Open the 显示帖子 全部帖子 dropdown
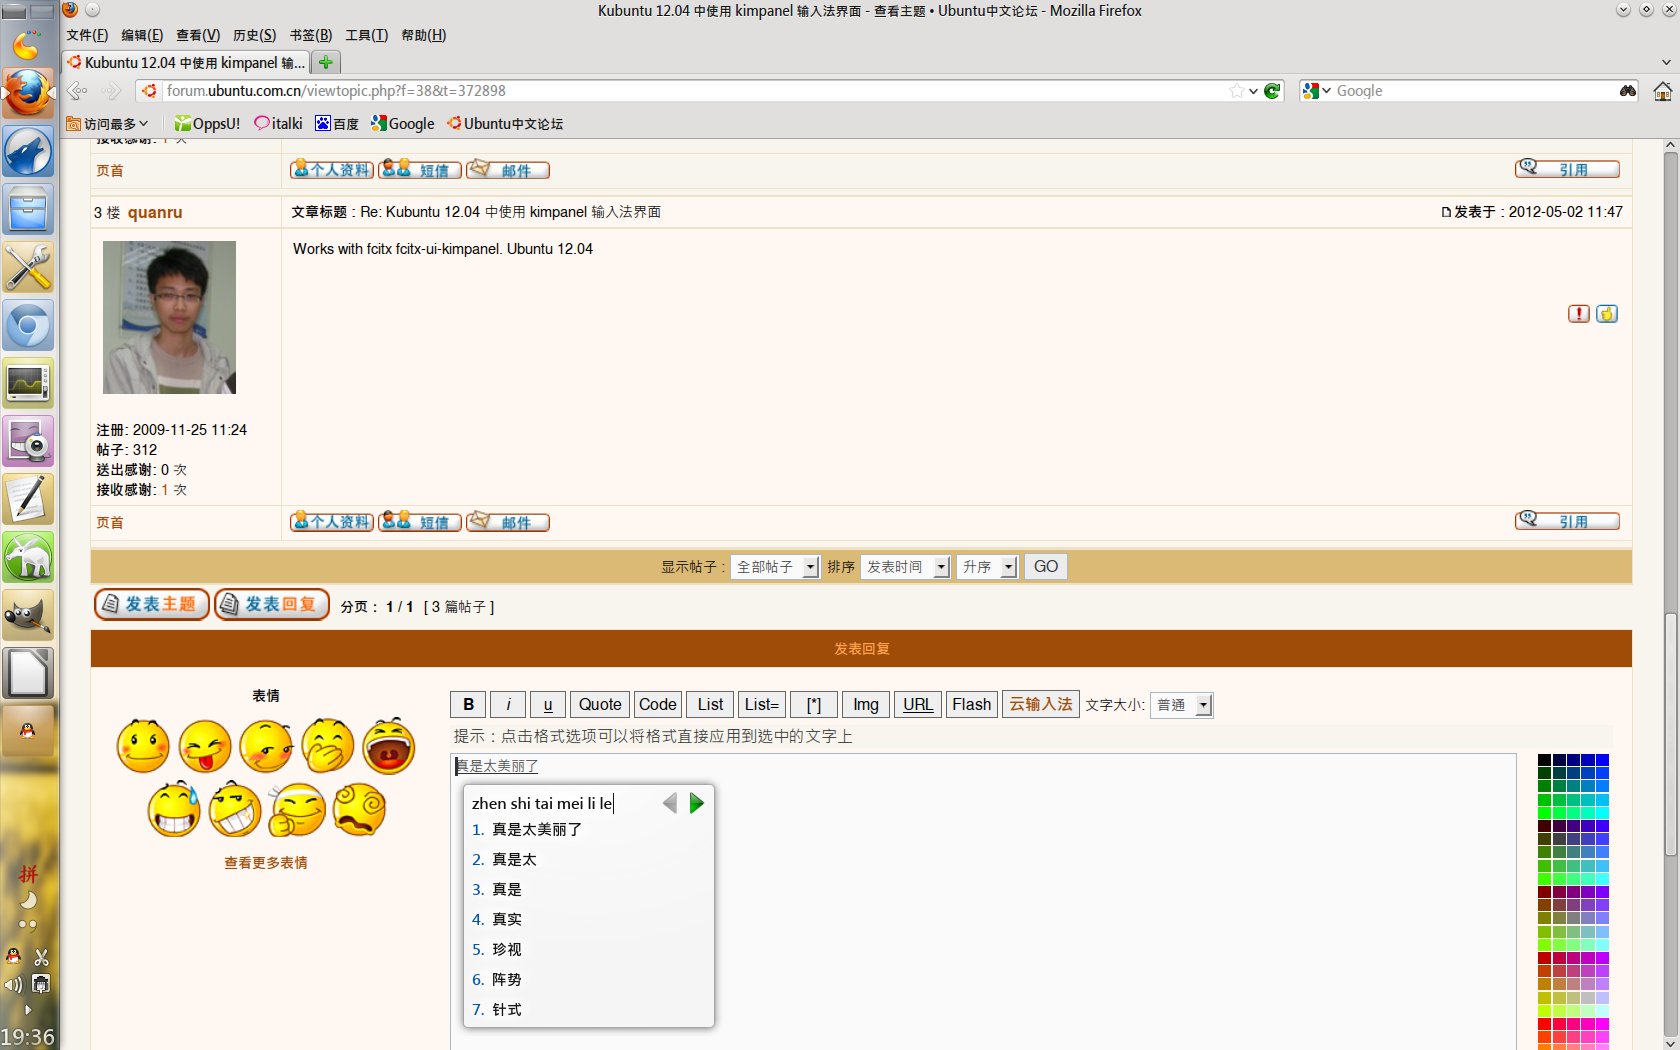 [775, 567]
